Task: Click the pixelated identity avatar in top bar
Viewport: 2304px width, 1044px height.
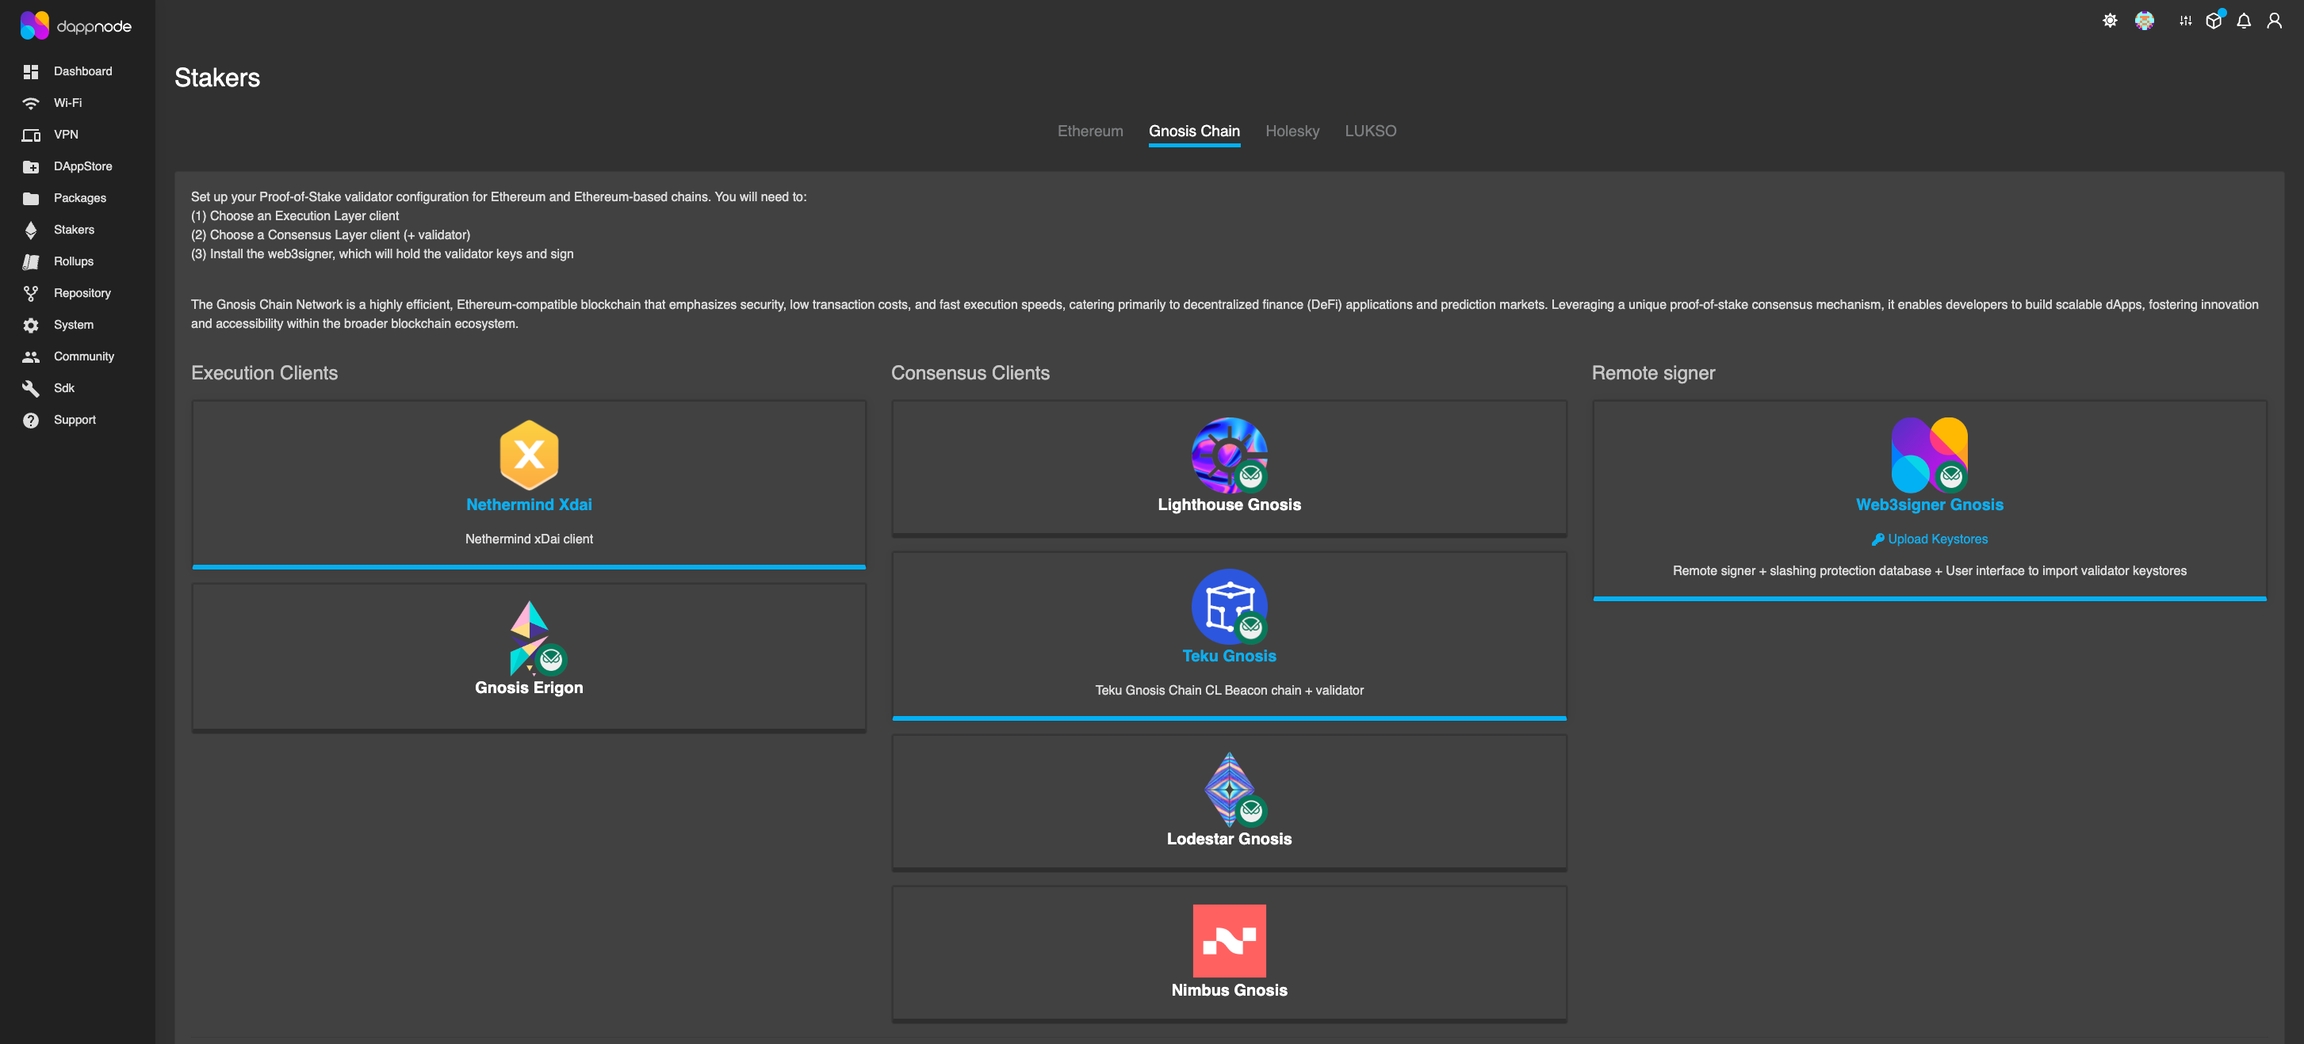Action: 2144,21
